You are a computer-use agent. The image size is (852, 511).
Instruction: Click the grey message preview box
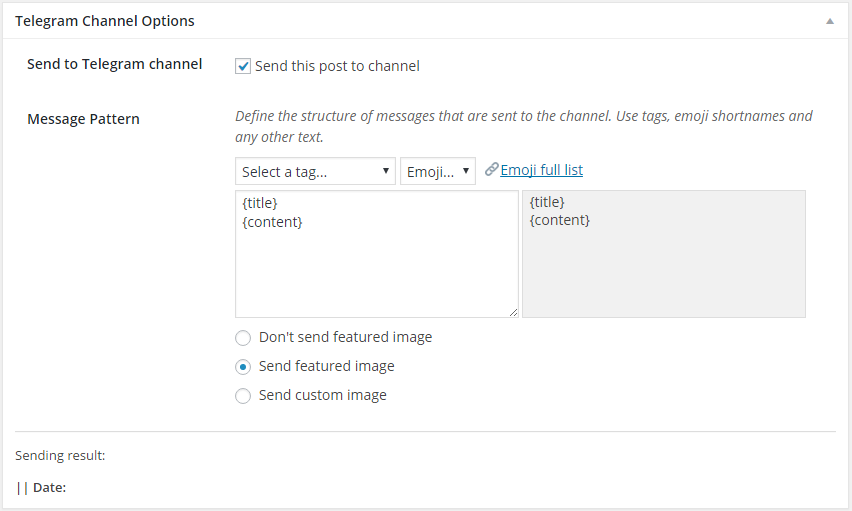point(663,254)
